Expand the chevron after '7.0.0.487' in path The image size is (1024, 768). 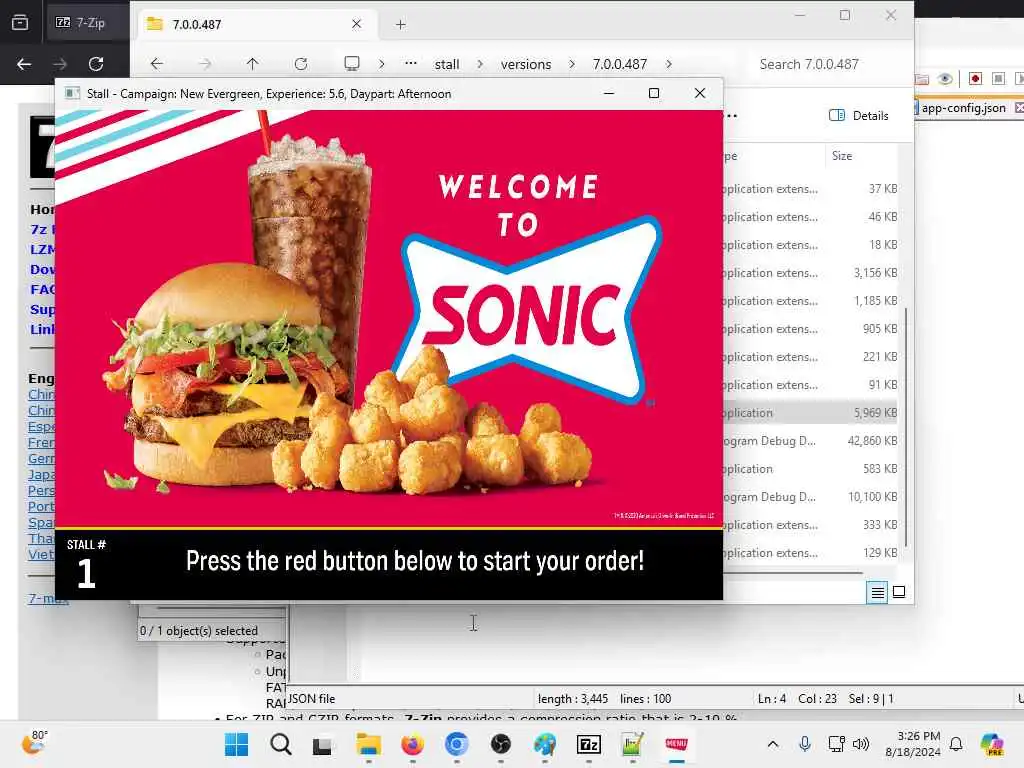coord(669,64)
